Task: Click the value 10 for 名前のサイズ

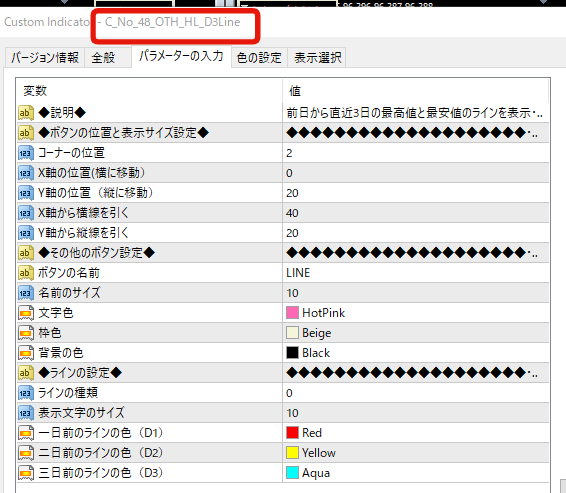Action: (x=292, y=293)
